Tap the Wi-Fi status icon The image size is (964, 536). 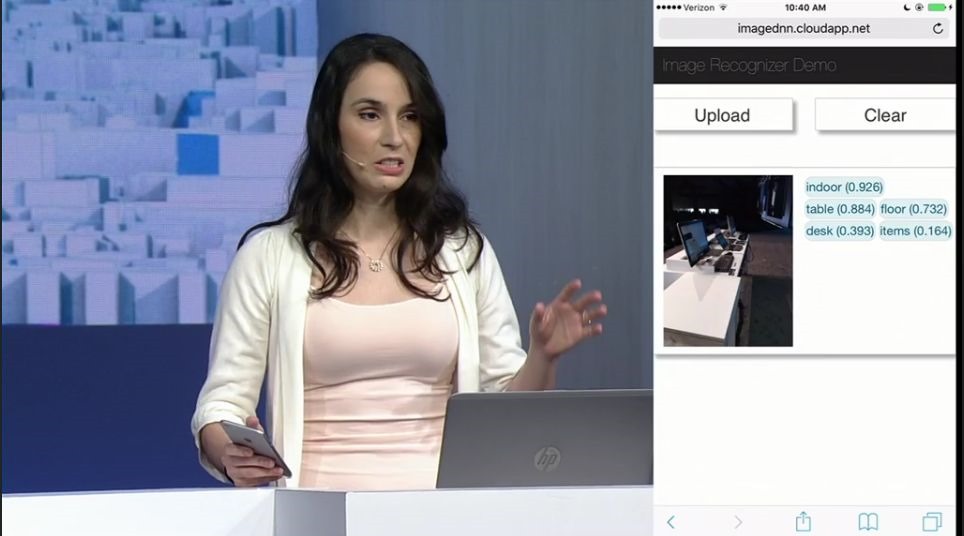[x=723, y=7]
